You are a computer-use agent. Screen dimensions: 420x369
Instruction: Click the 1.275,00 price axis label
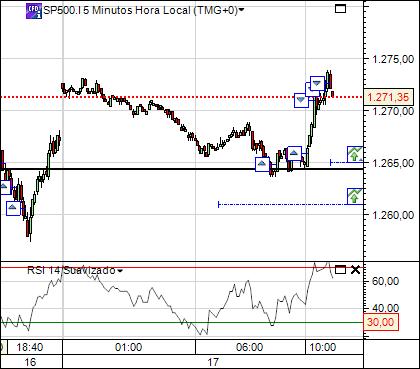click(x=393, y=59)
